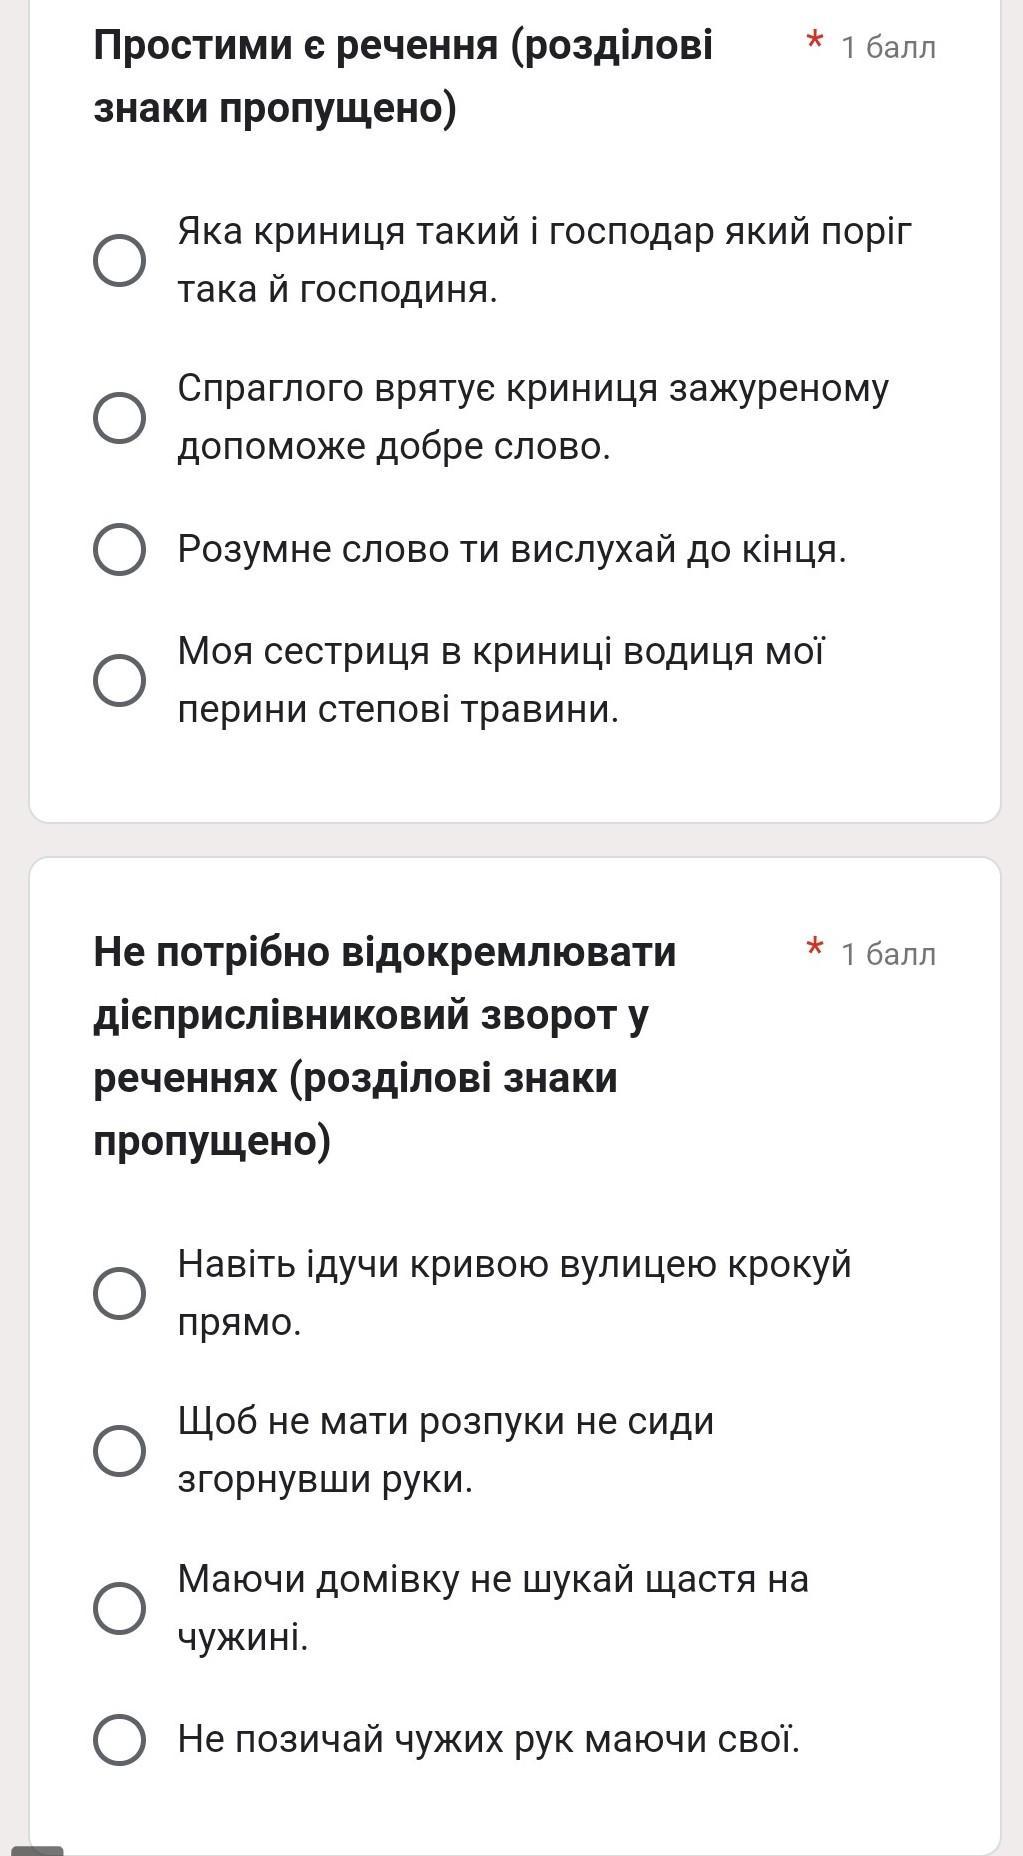This screenshot has width=1023, height=1856.
Task: Pick radio 'Моя сестриця в криниці водиця'
Action: coord(119,680)
